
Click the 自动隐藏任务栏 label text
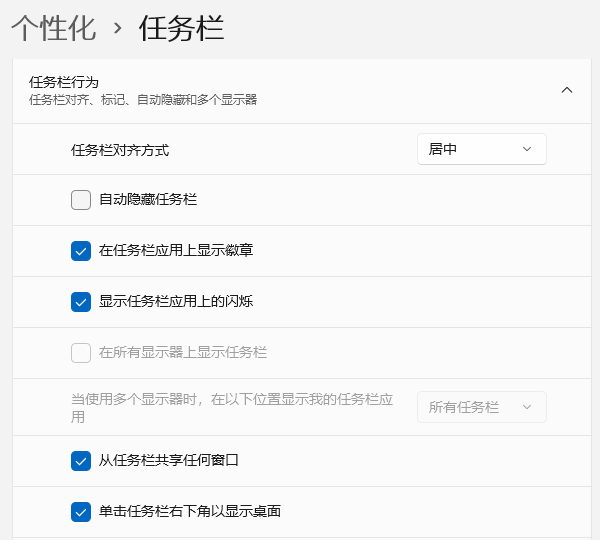click(148, 200)
